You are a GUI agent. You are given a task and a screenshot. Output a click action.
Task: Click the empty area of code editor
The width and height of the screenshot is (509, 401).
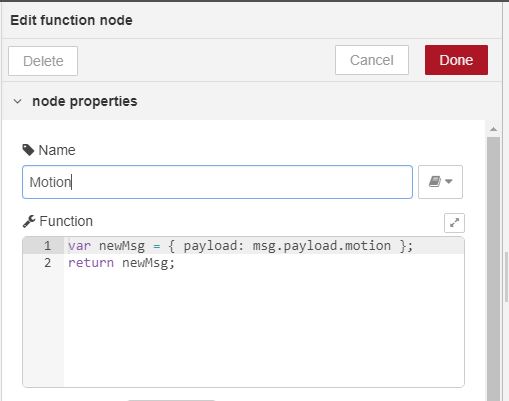coord(263,328)
